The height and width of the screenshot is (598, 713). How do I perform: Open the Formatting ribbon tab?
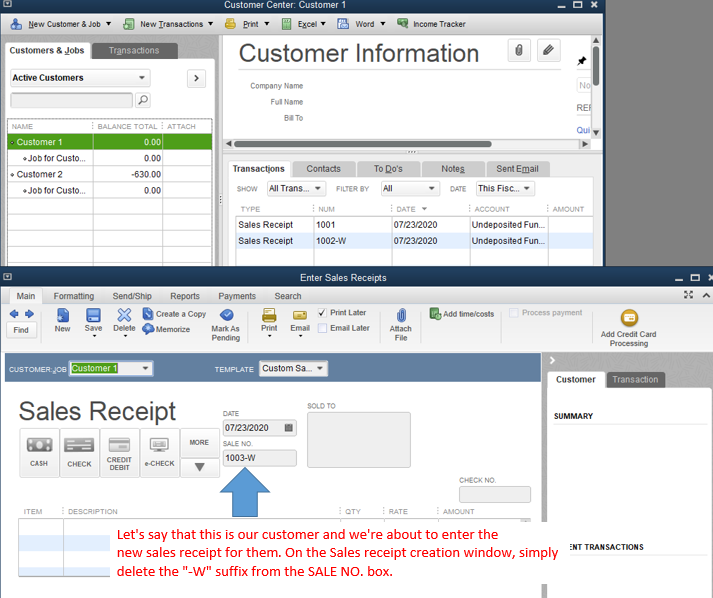tap(74, 296)
